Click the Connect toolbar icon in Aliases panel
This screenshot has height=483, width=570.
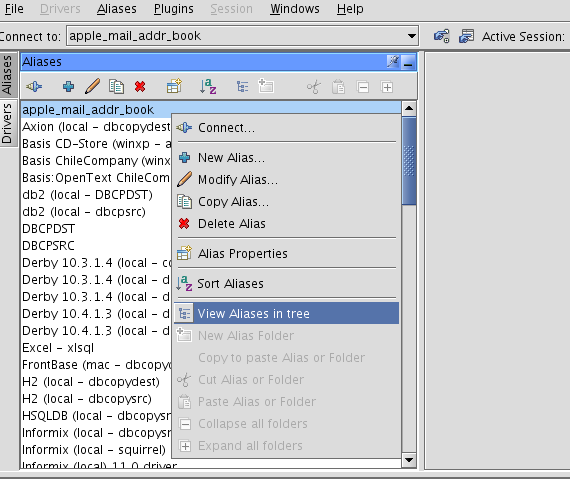click(x=34, y=86)
